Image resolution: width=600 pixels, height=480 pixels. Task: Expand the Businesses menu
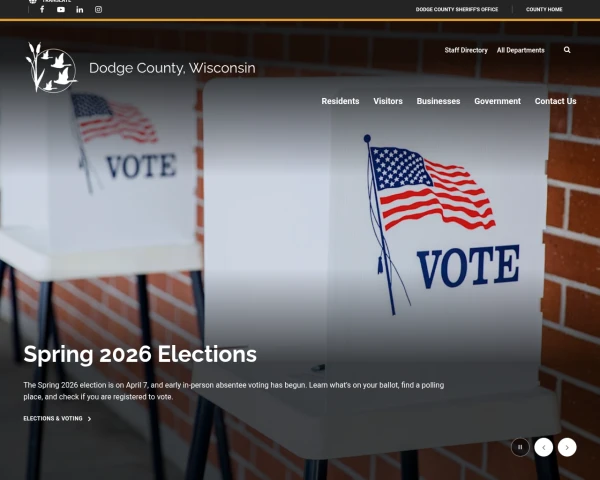pyautogui.click(x=438, y=101)
